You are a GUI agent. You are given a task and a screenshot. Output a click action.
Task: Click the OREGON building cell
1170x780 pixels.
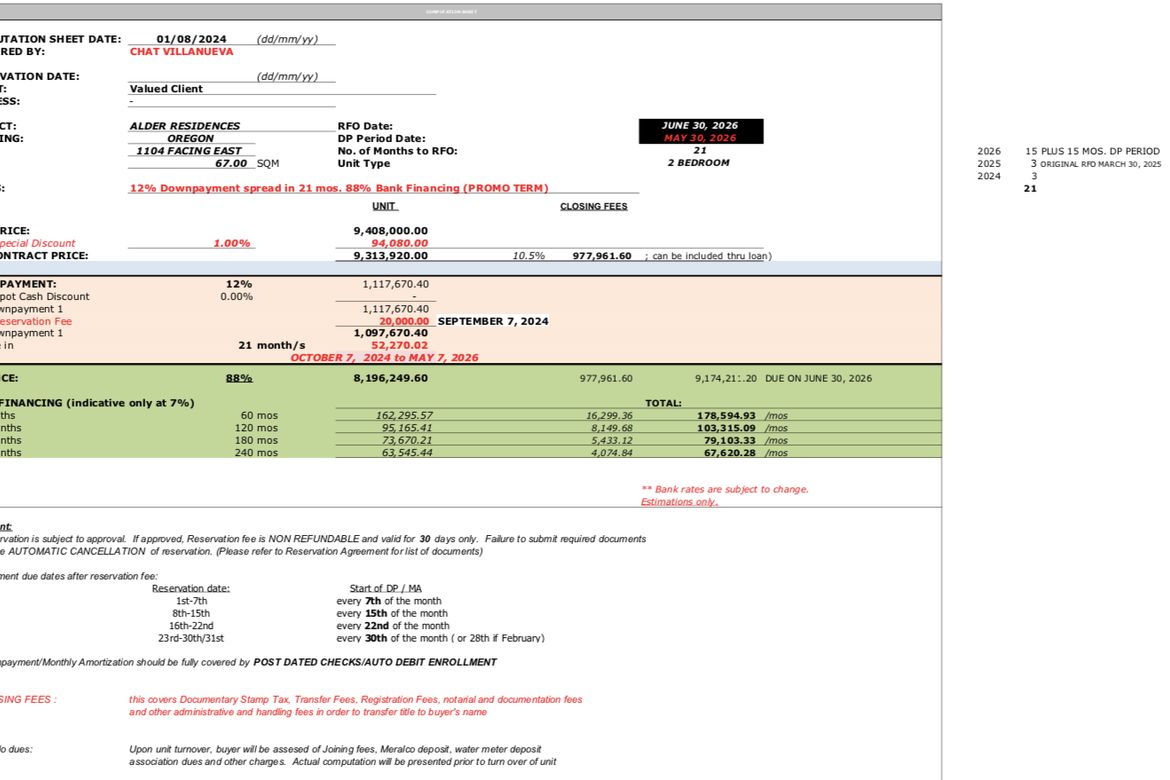[x=190, y=139]
